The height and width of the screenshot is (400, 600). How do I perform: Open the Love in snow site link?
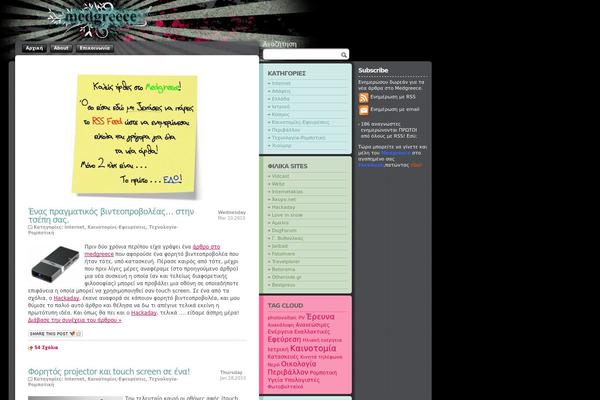click(287, 215)
